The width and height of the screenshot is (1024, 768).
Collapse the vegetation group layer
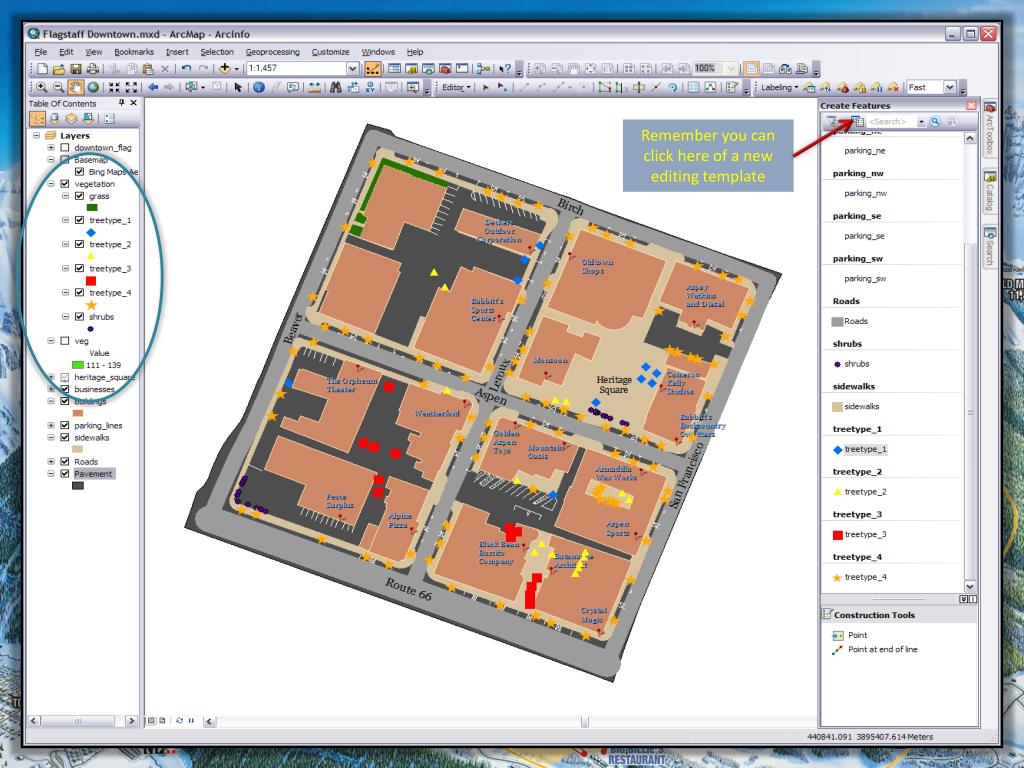[51, 184]
